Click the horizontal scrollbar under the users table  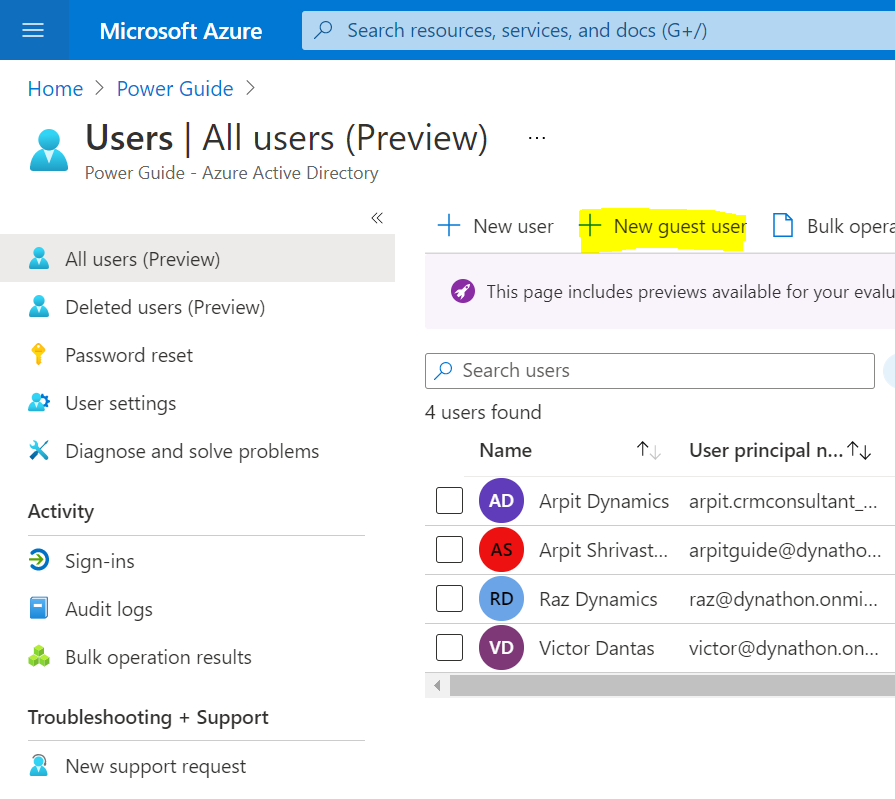670,686
